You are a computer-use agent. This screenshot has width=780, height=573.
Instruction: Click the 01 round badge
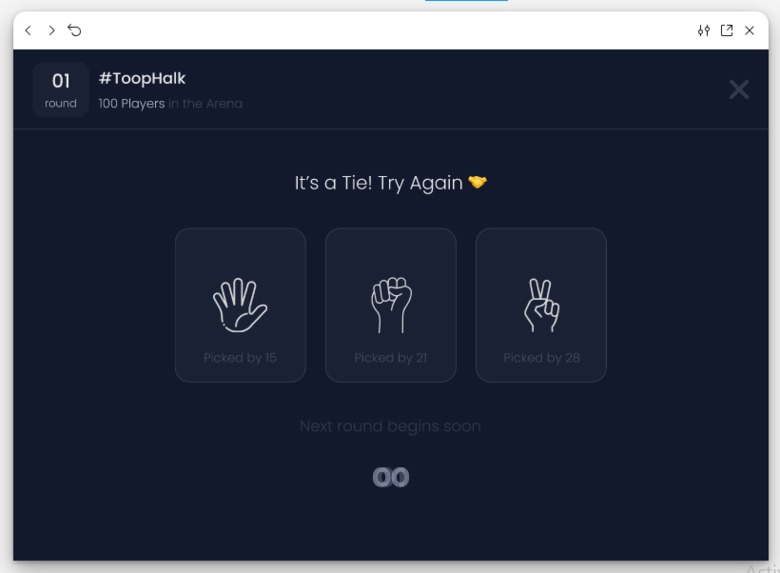[61, 90]
